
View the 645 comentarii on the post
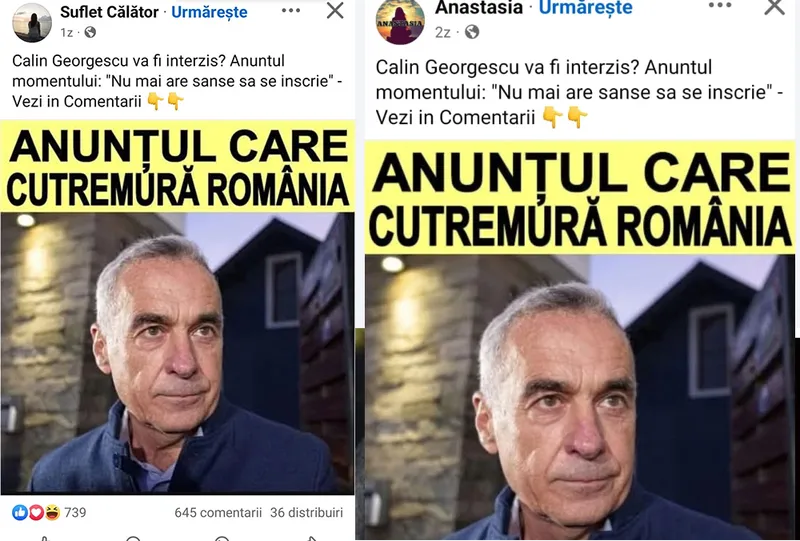point(218,512)
